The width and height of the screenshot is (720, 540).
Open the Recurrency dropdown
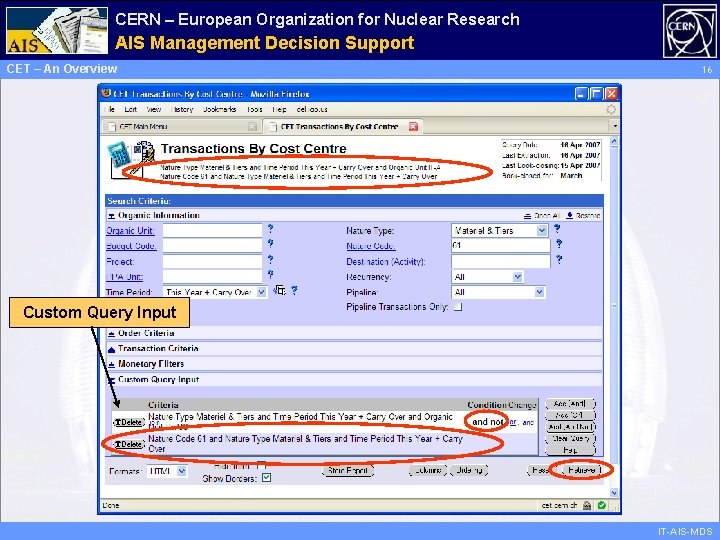pos(518,277)
